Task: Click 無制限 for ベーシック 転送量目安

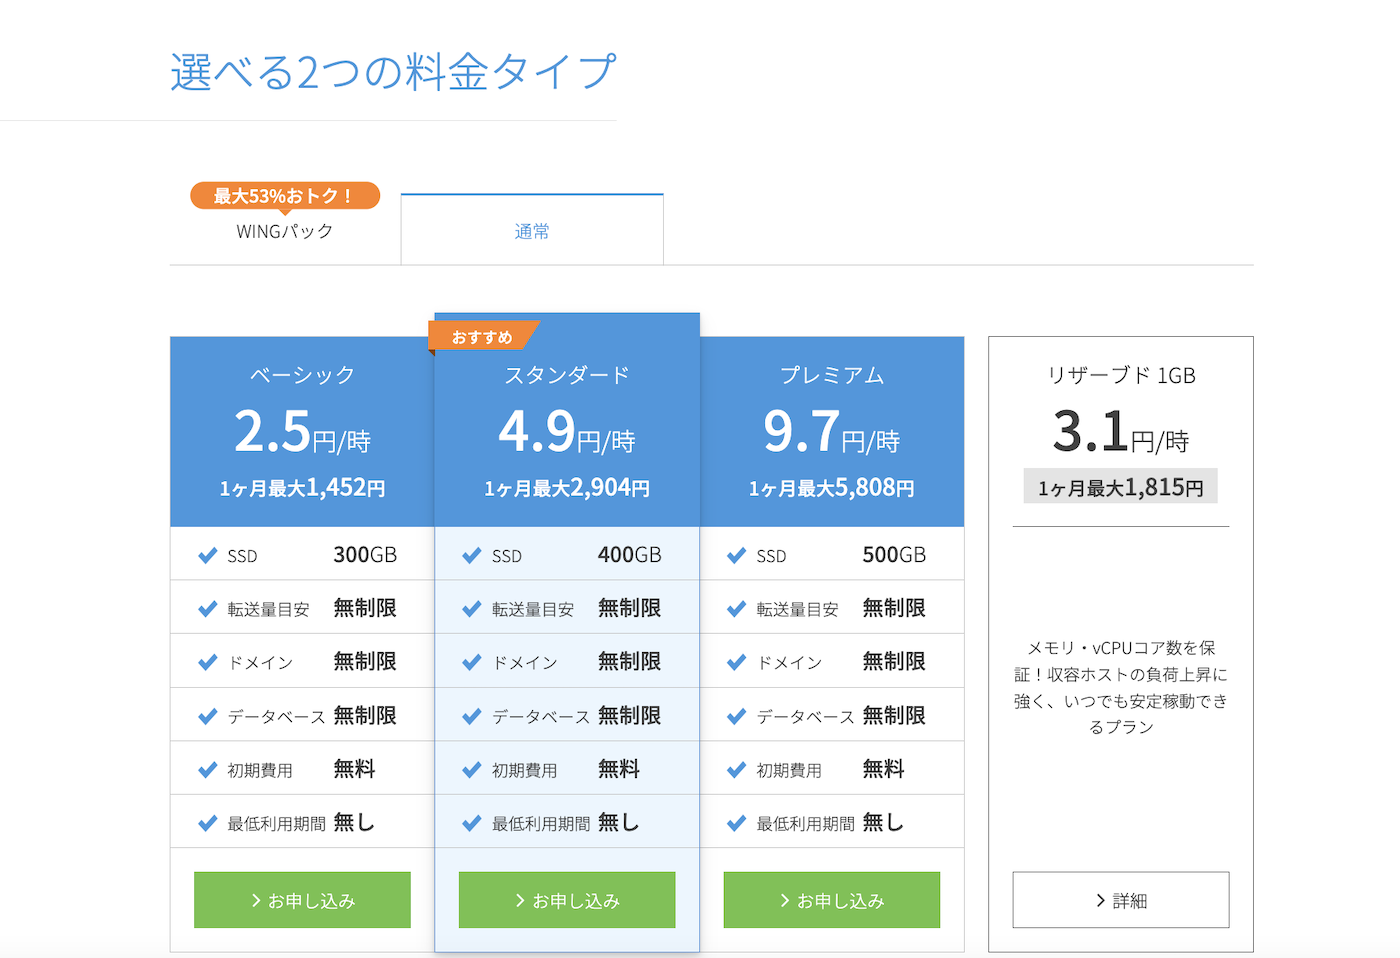Action: tap(365, 608)
